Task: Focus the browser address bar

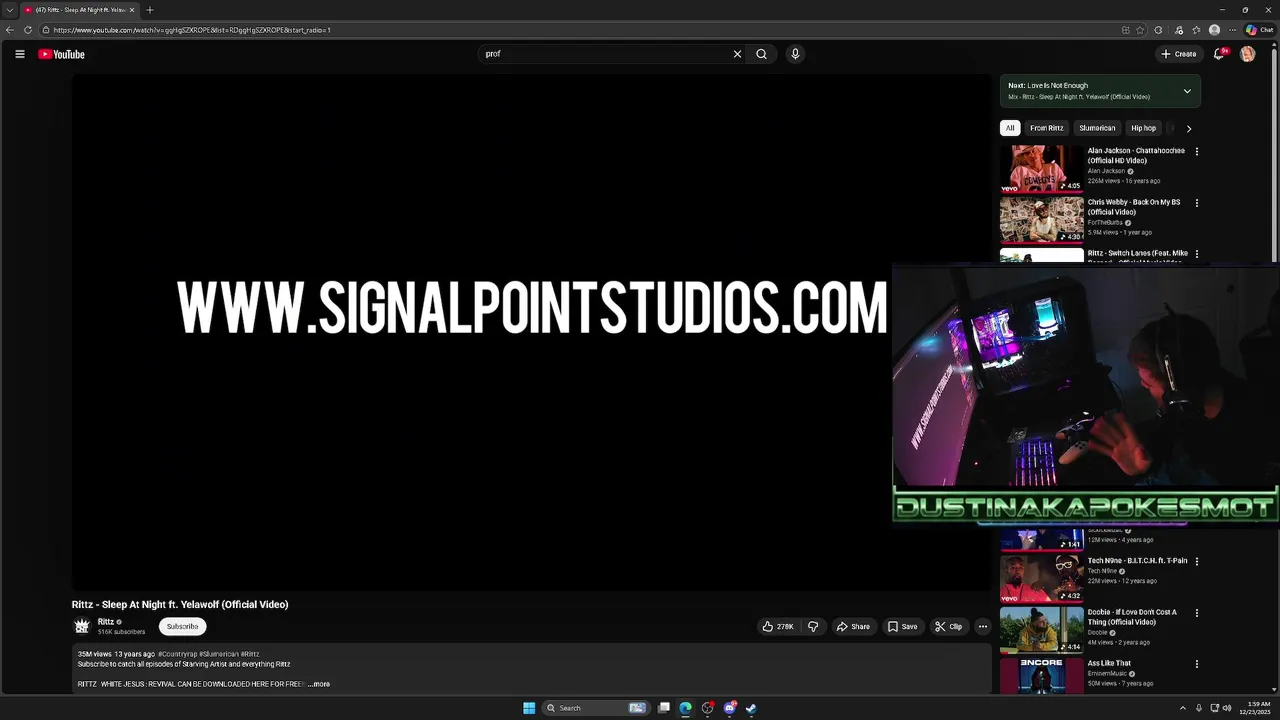Action: (580, 30)
